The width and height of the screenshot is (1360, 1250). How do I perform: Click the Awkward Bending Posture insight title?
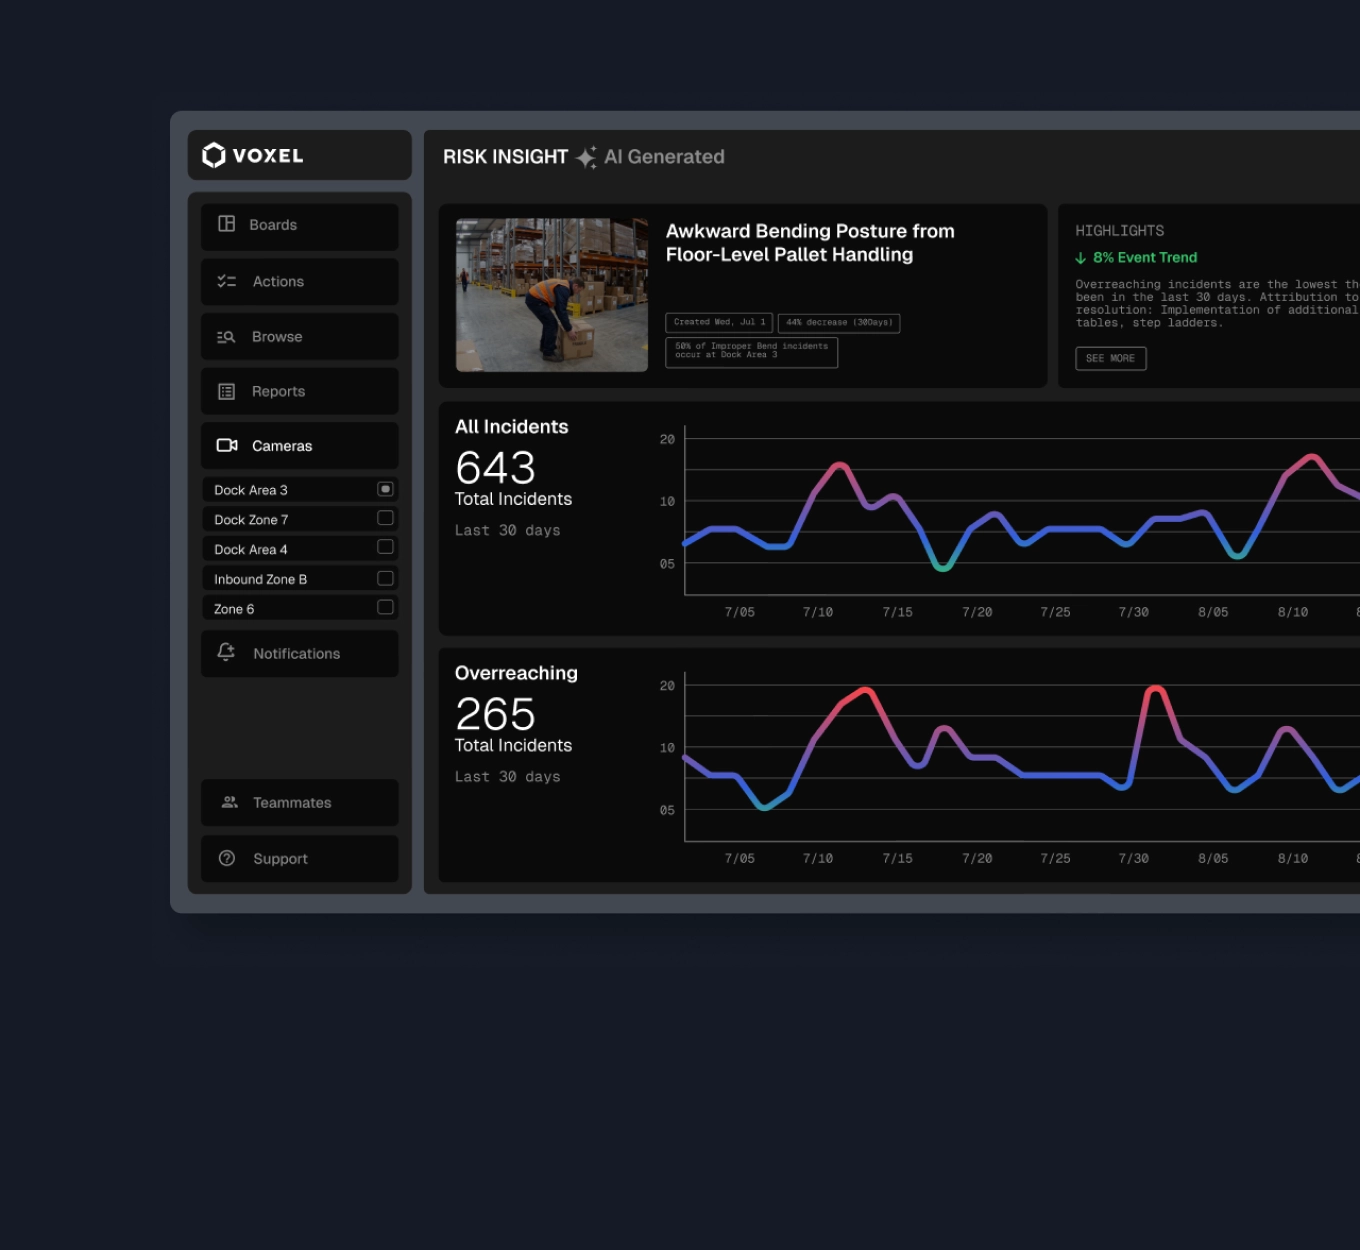click(x=810, y=243)
